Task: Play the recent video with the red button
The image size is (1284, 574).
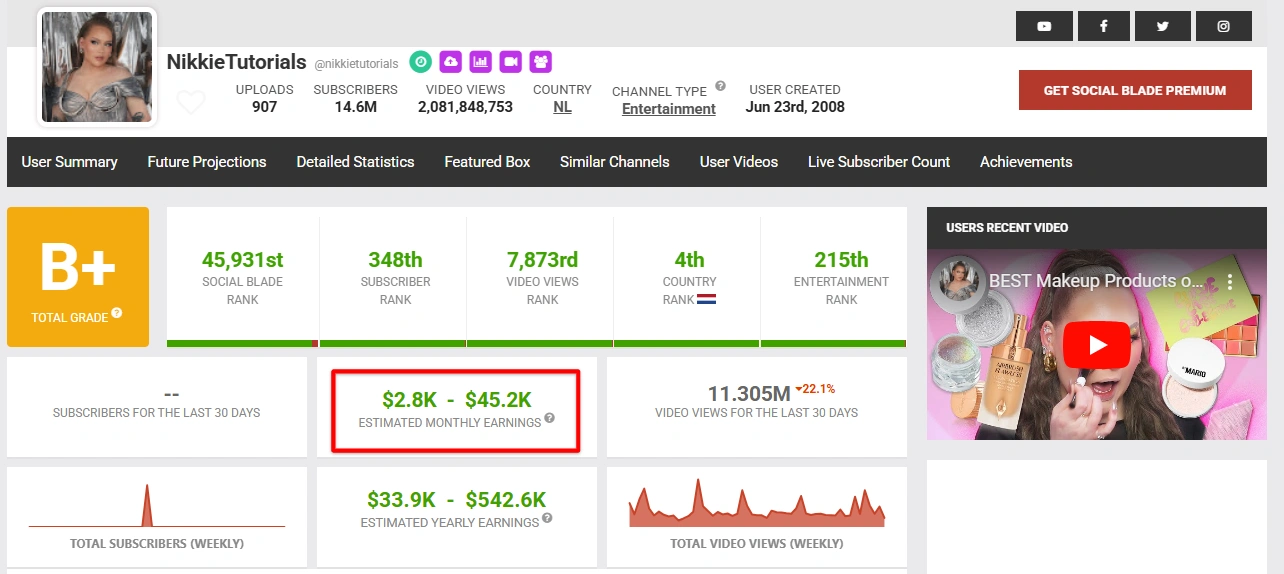Action: (1097, 345)
